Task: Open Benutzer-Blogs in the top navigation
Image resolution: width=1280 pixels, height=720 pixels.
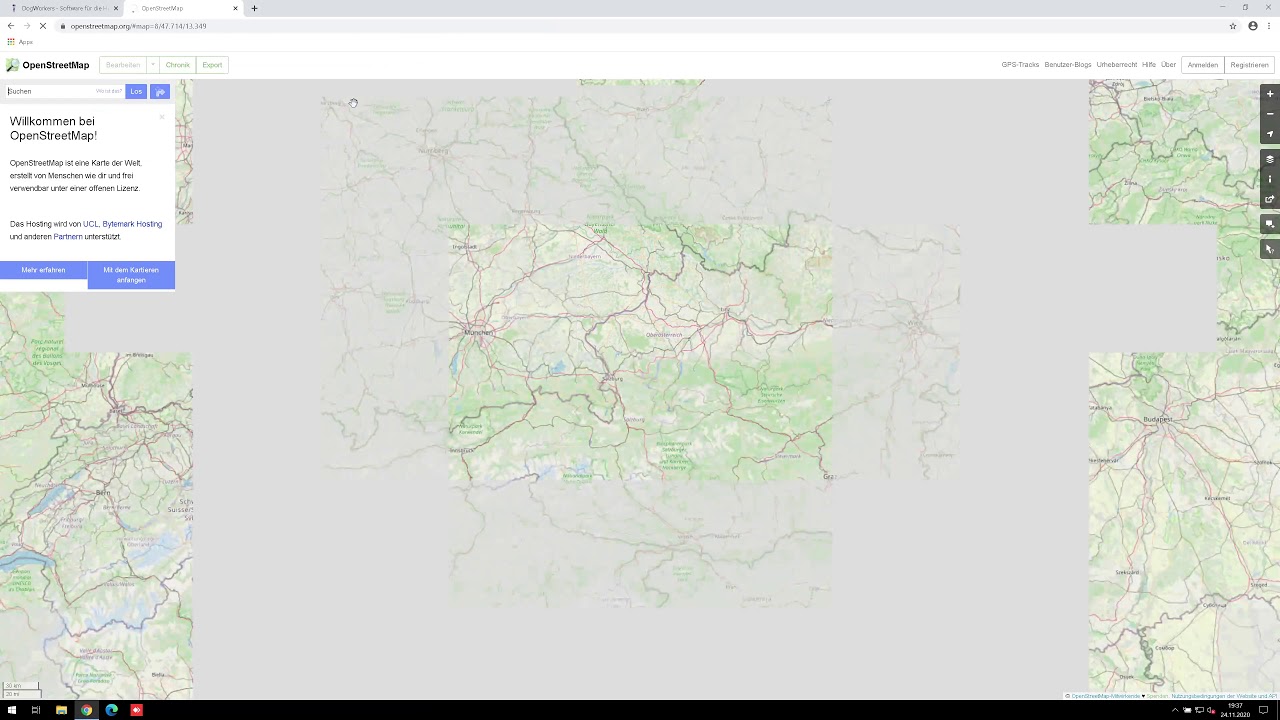Action: pos(1068,65)
